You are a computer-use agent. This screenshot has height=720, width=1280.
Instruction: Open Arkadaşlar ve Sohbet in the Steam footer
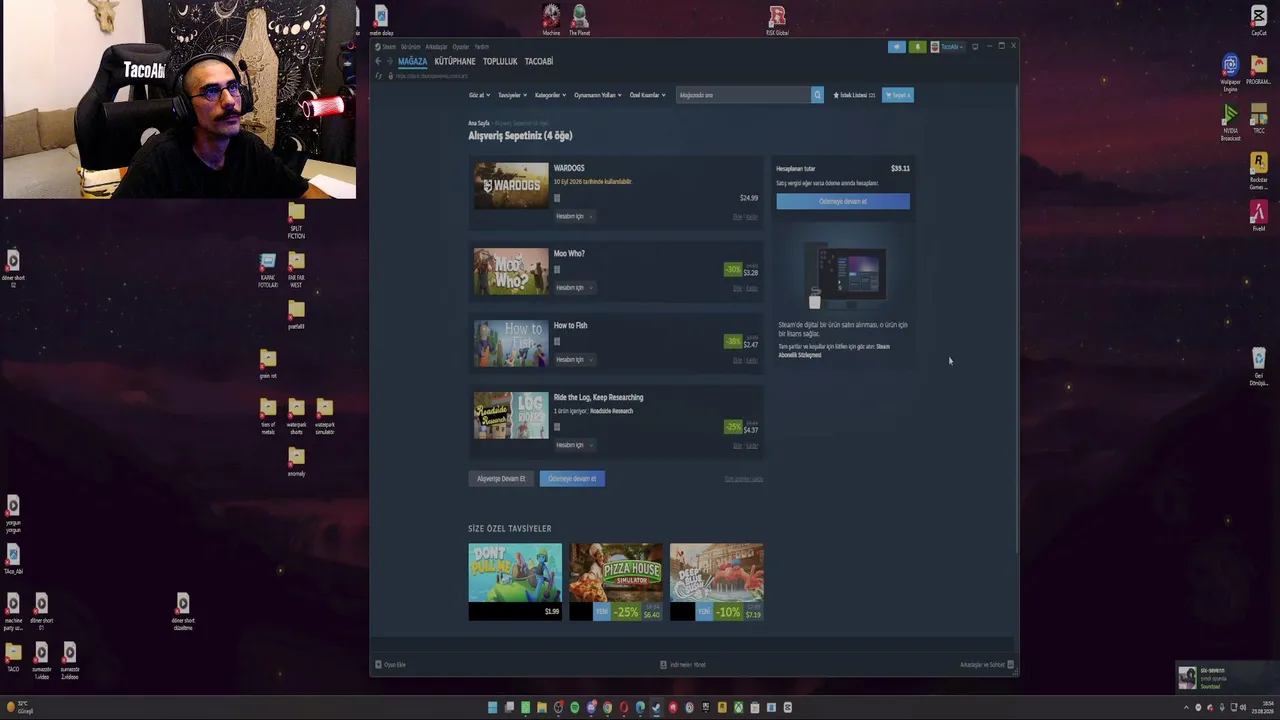tap(987, 665)
